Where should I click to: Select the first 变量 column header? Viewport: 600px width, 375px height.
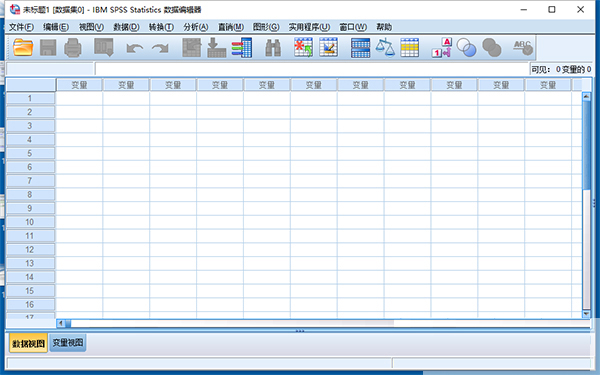(x=79, y=85)
